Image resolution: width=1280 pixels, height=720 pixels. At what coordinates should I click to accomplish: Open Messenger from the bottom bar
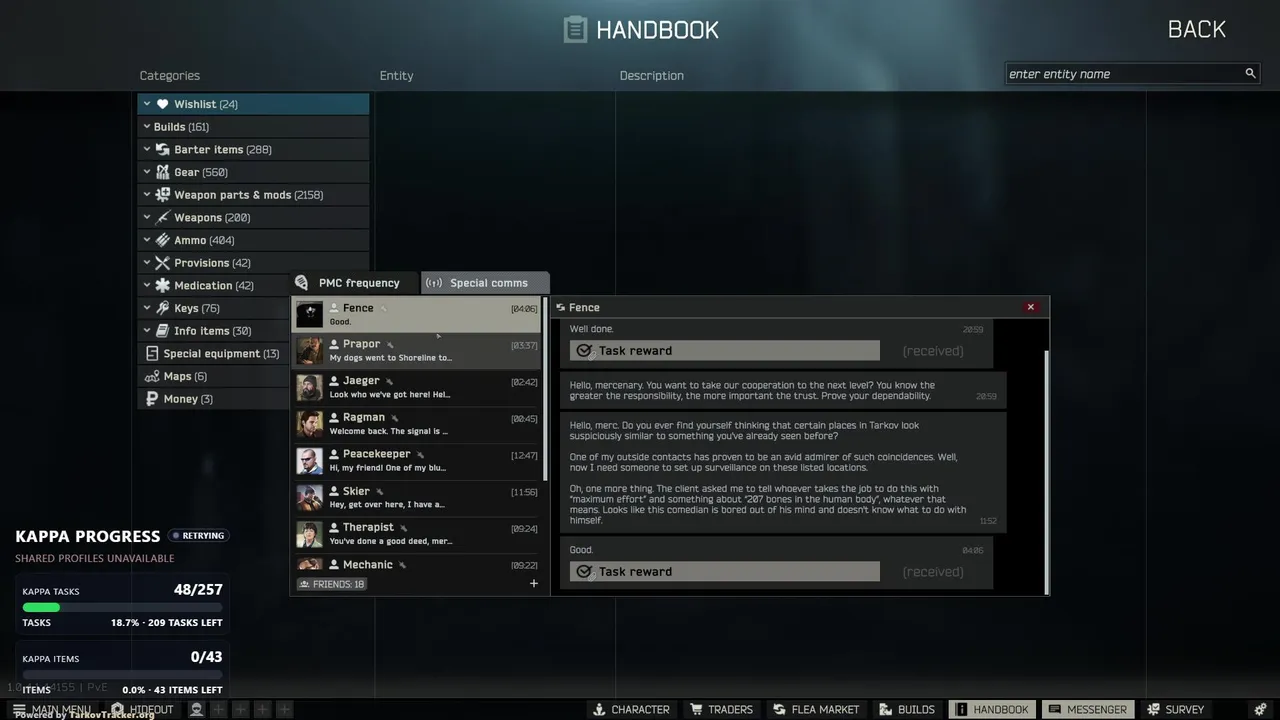pyautogui.click(x=1088, y=709)
